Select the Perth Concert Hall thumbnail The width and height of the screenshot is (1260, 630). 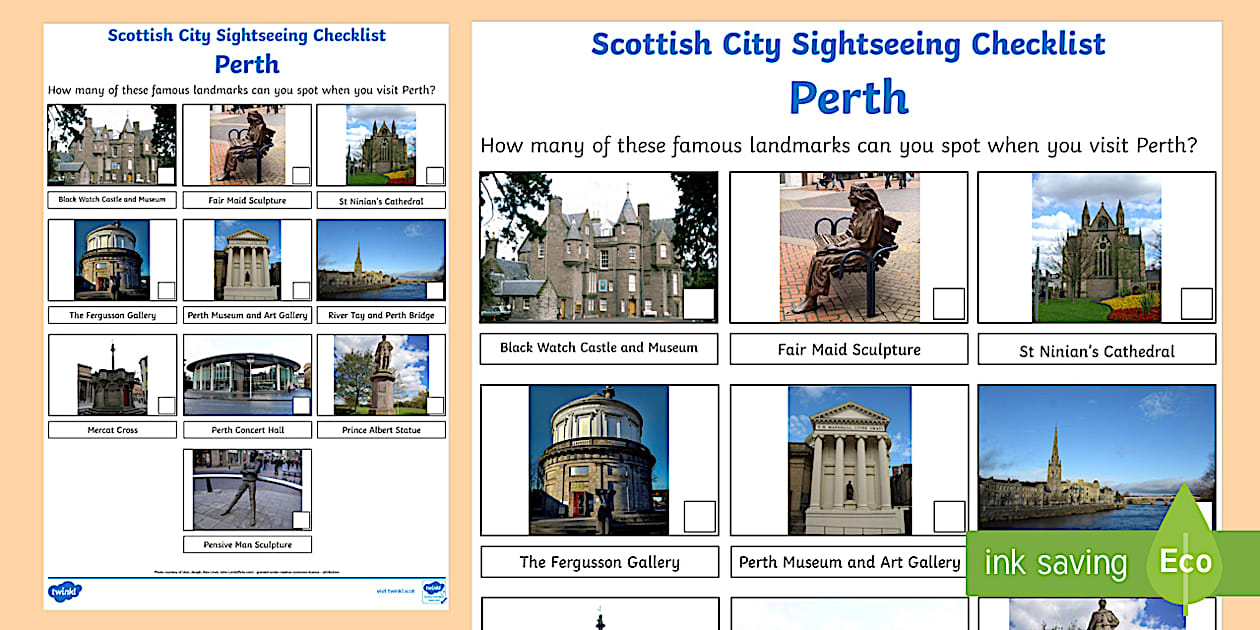click(x=246, y=375)
